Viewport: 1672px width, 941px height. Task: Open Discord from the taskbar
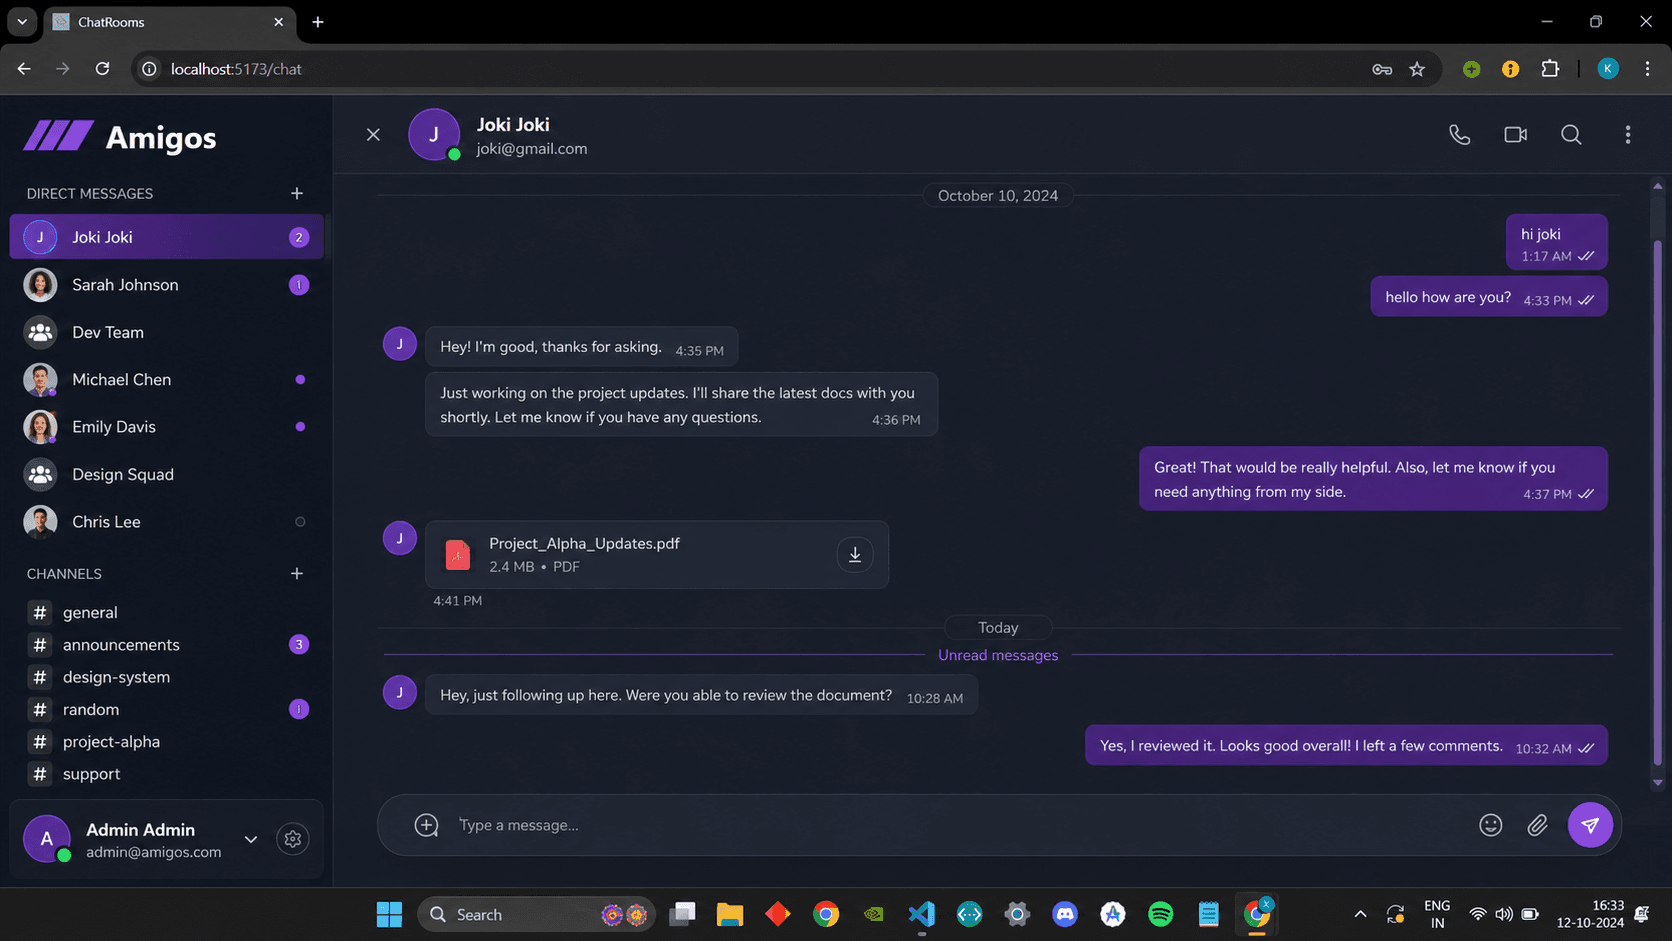coord(1065,914)
